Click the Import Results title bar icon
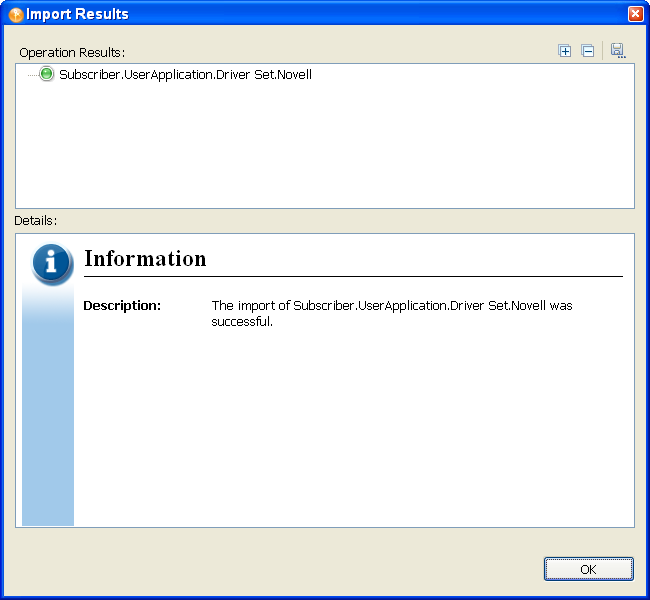650x600 pixels. pos(16,14)
